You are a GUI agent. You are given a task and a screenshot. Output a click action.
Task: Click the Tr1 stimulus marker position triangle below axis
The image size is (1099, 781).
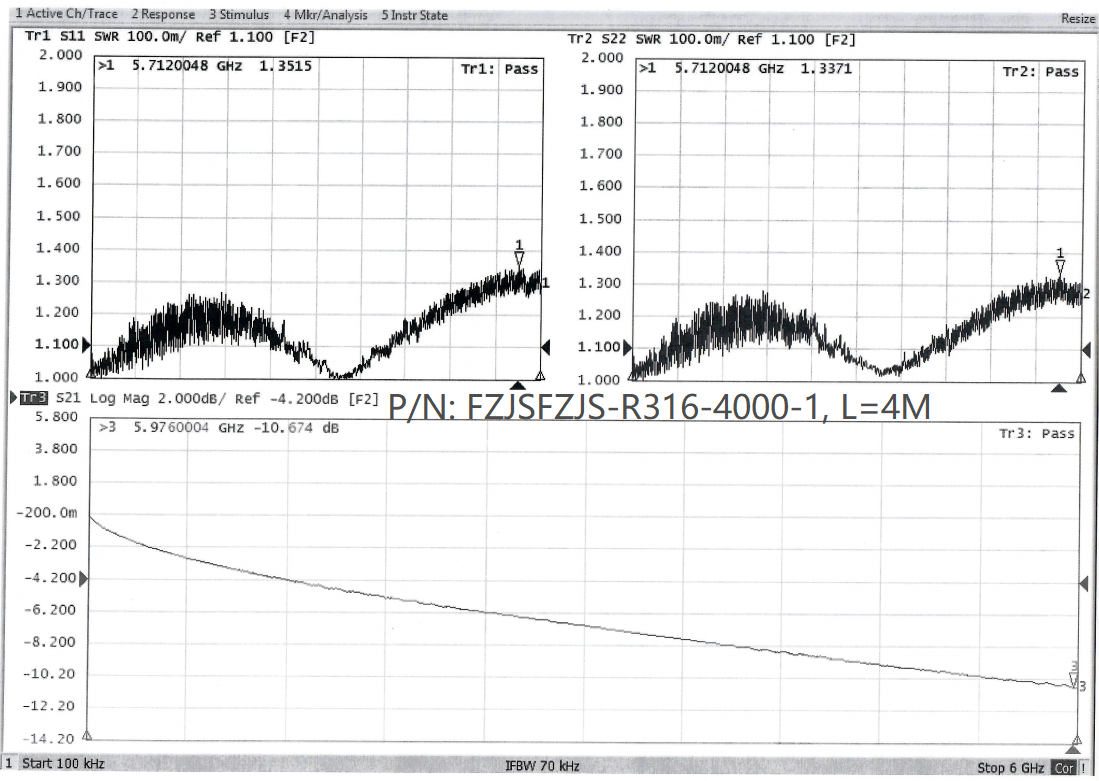[517, 386]
